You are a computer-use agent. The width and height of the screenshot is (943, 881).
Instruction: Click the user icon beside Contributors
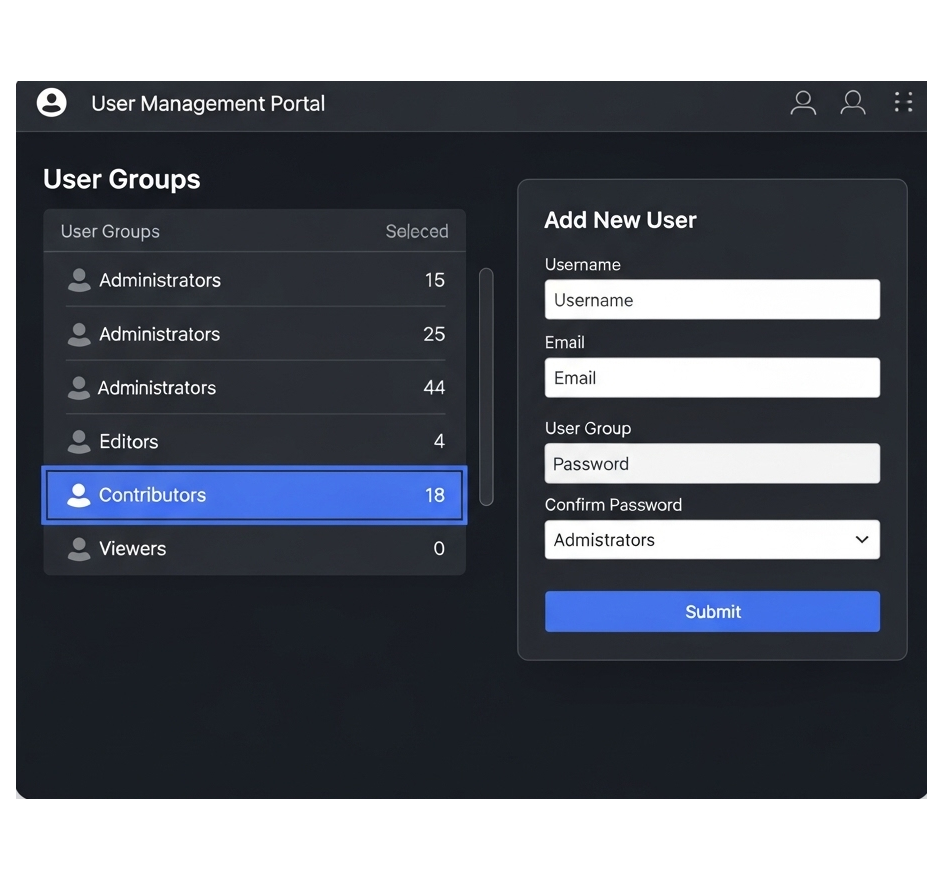coord(78,495)
